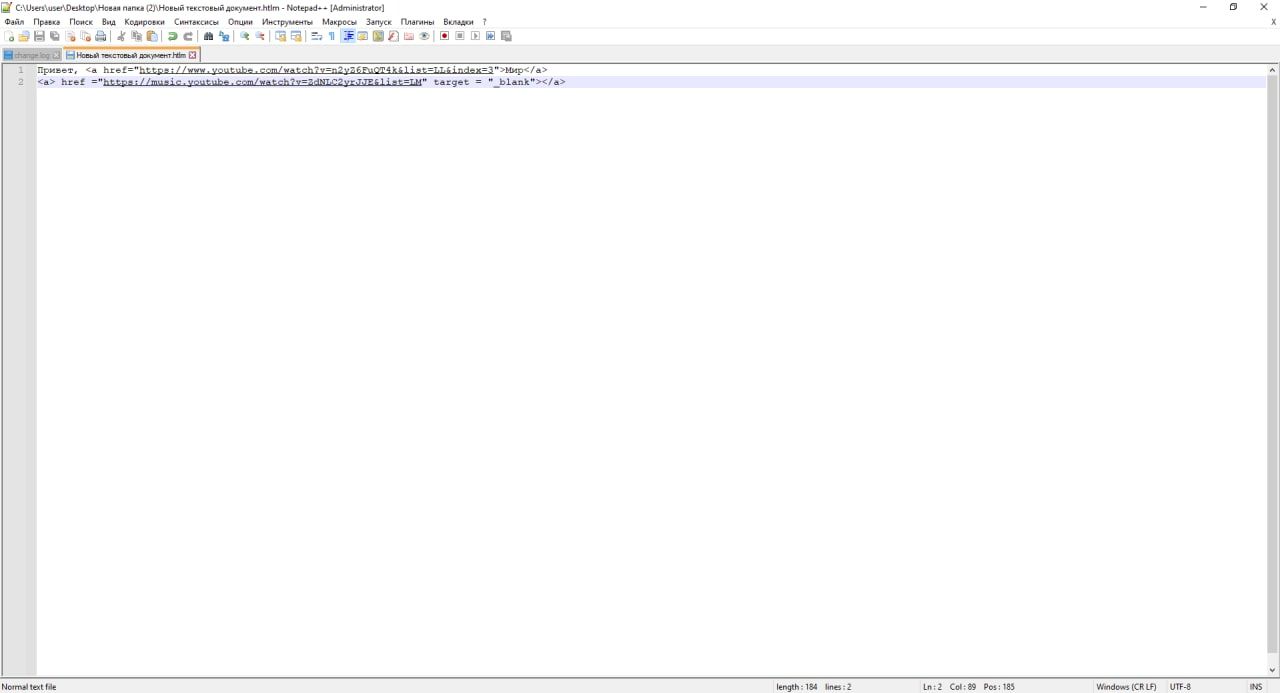Open the Поиск menu
Image resolution: width=1280 pixels, height=693 pixels.
click(x=81, y=21)
